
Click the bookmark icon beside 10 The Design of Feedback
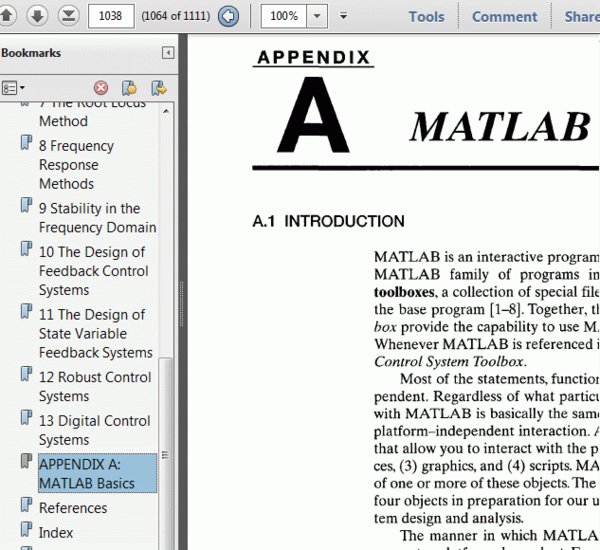pos(26,249)
